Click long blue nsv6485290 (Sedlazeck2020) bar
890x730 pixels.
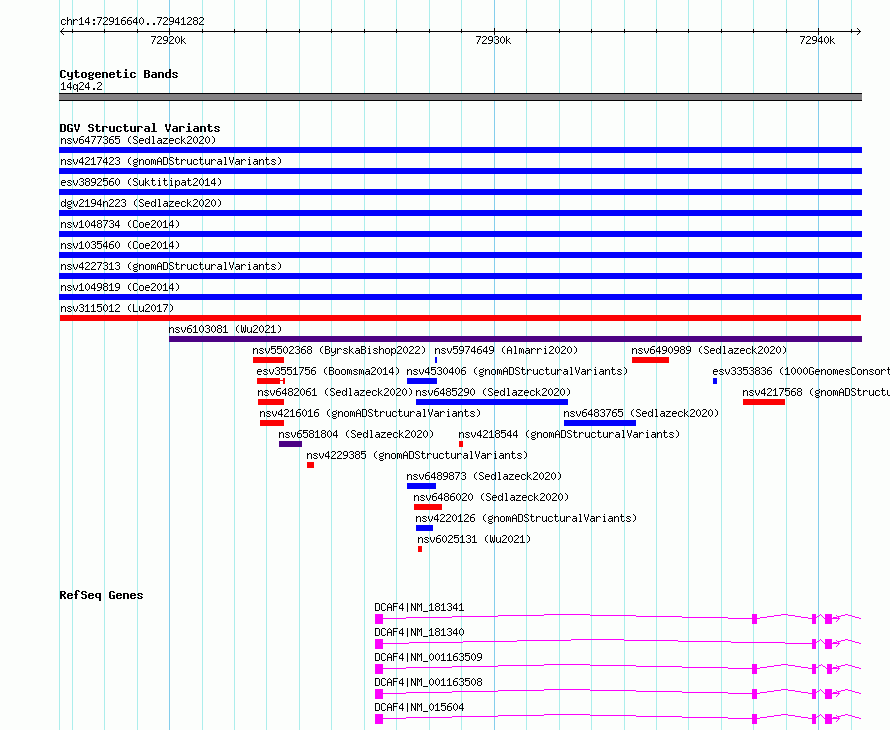492,402
